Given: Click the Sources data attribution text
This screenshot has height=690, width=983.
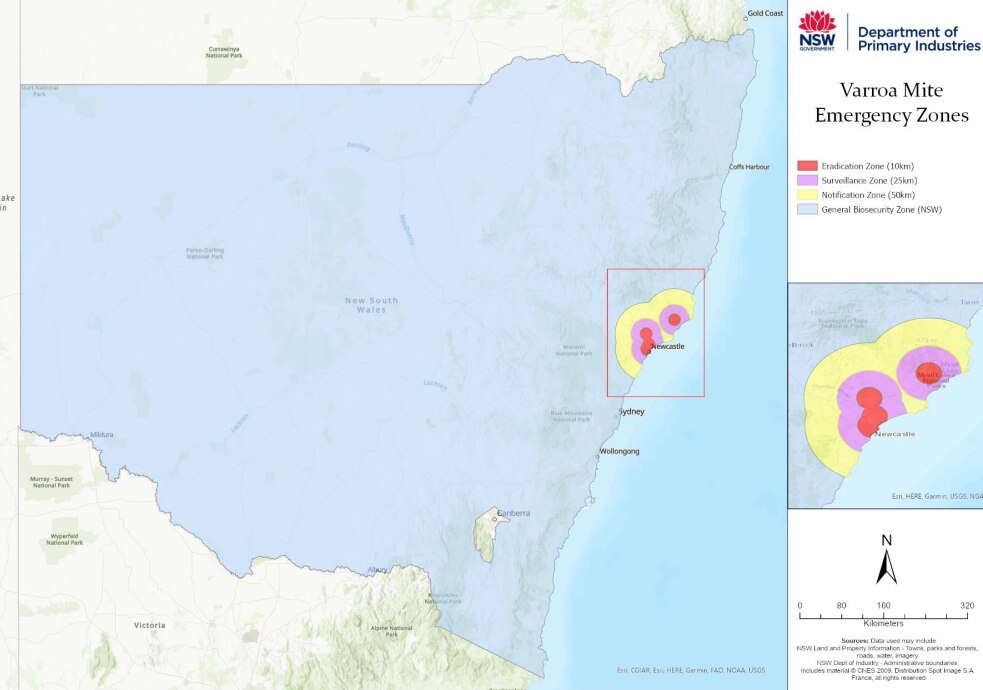Looking at the screenshot, I should pos(888,658).
